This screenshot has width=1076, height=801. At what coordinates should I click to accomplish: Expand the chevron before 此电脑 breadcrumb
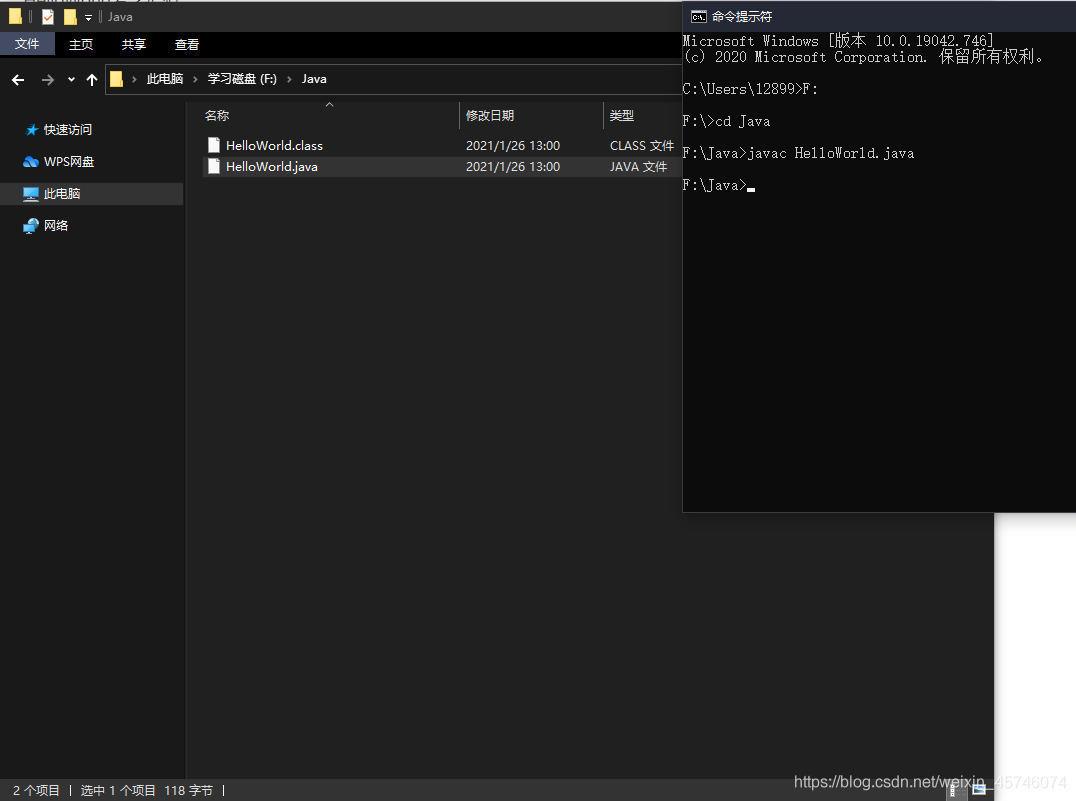[134, 80]
